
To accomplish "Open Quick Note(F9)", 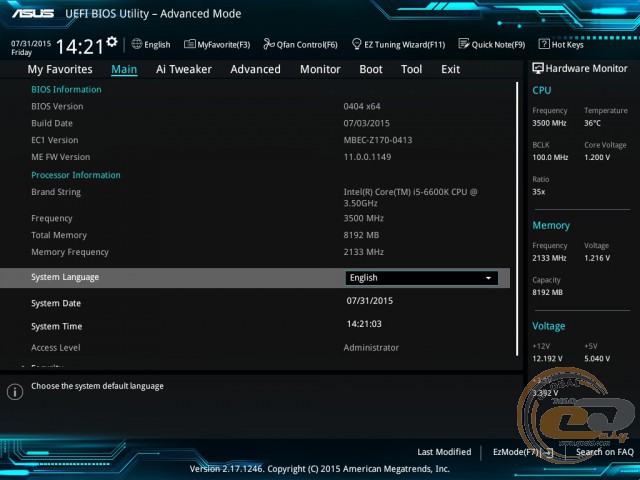I will (x=492, y=44).
